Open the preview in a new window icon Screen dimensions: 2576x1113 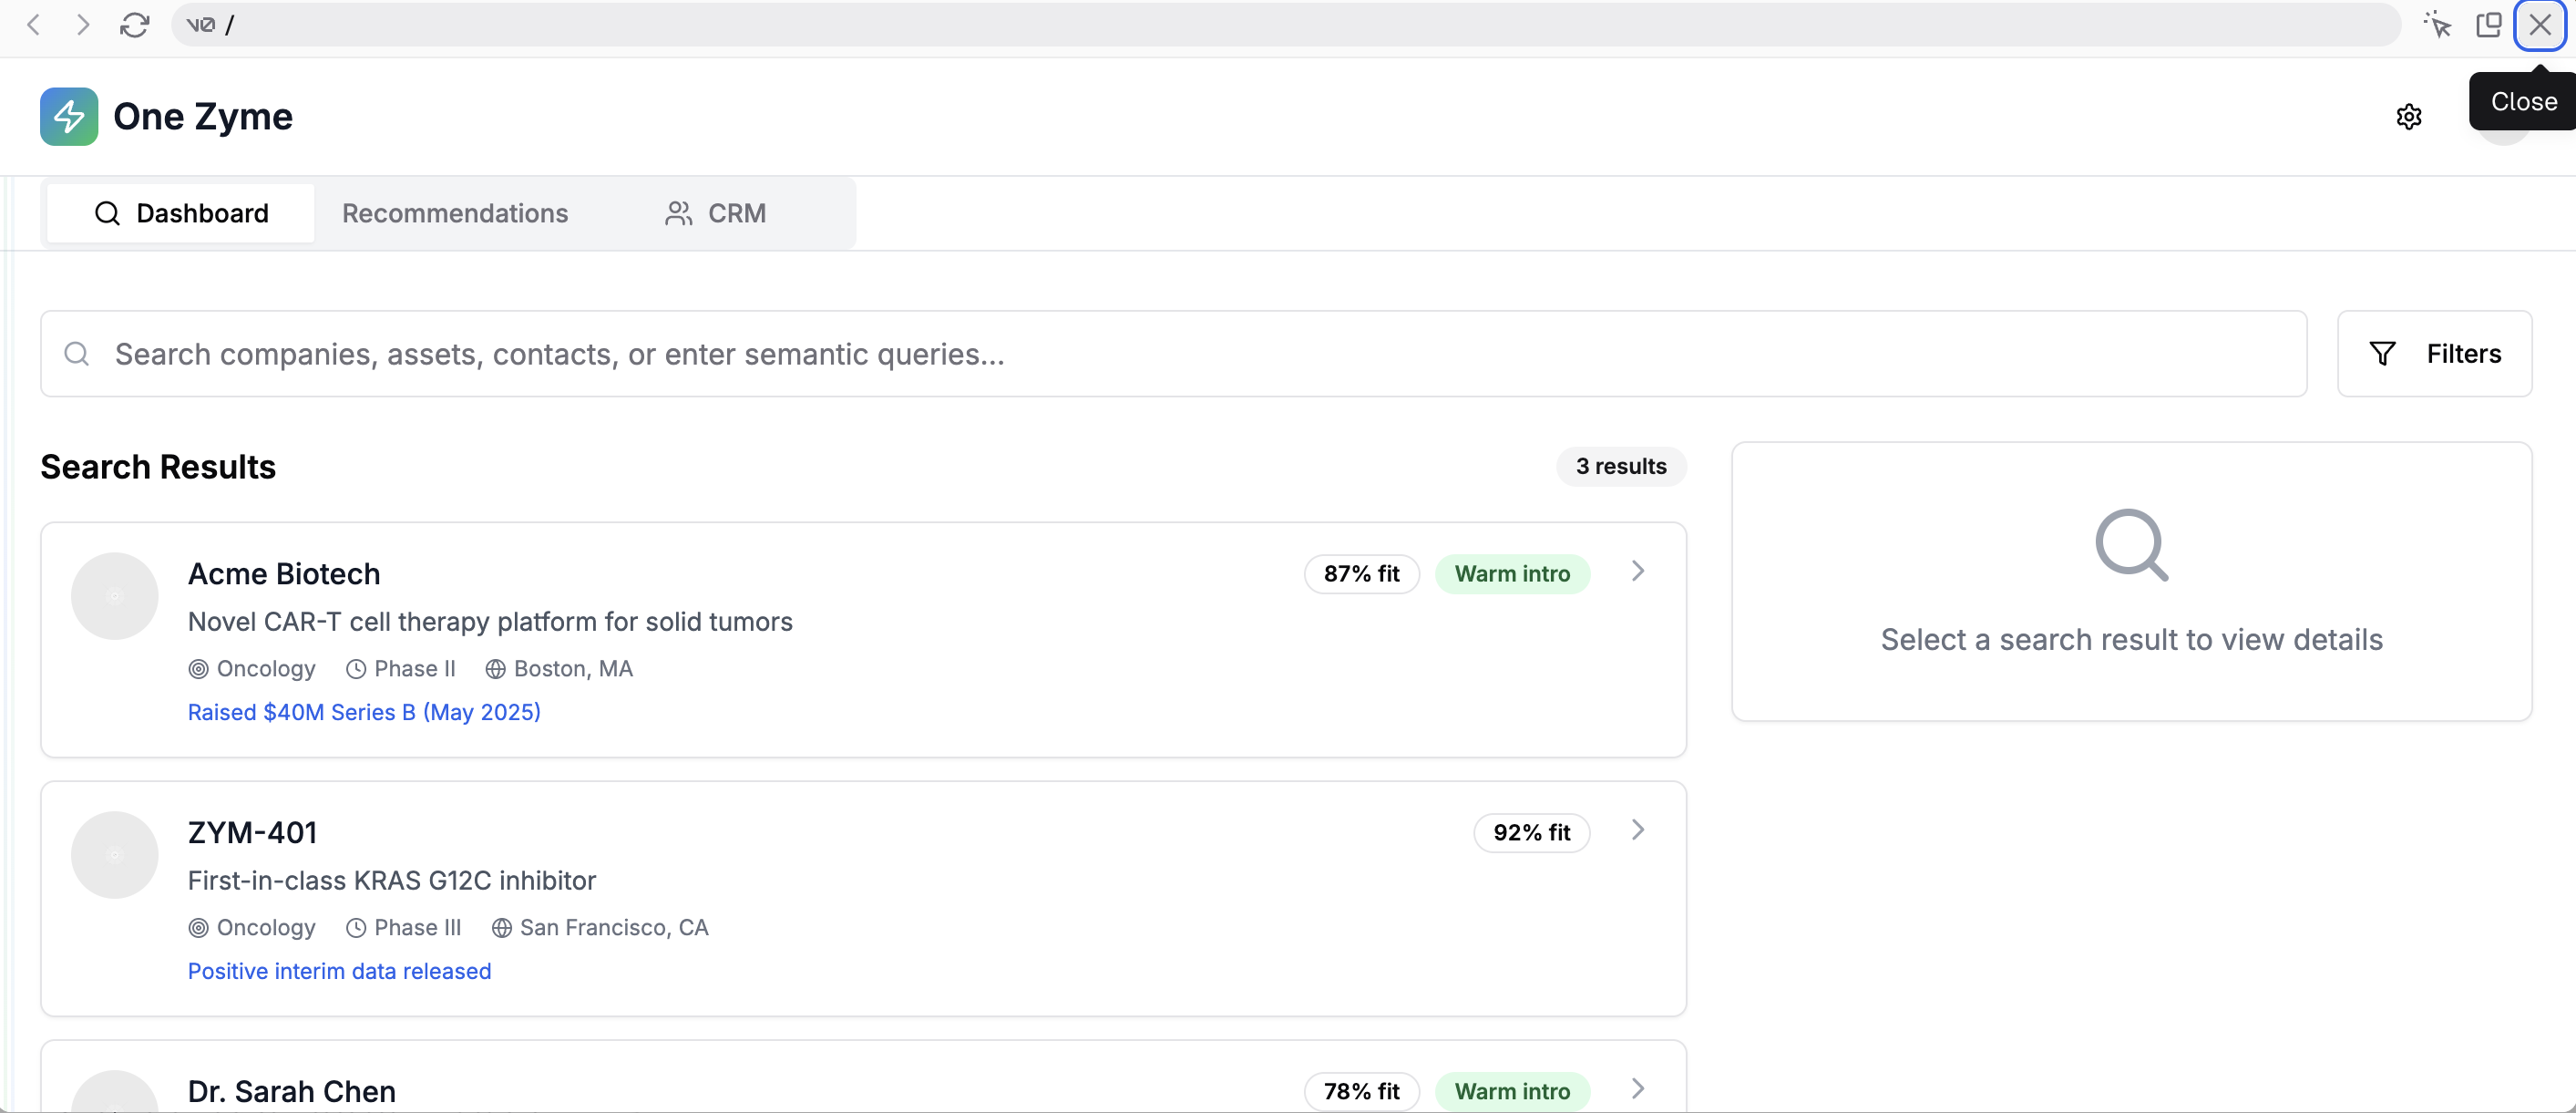2488,25
